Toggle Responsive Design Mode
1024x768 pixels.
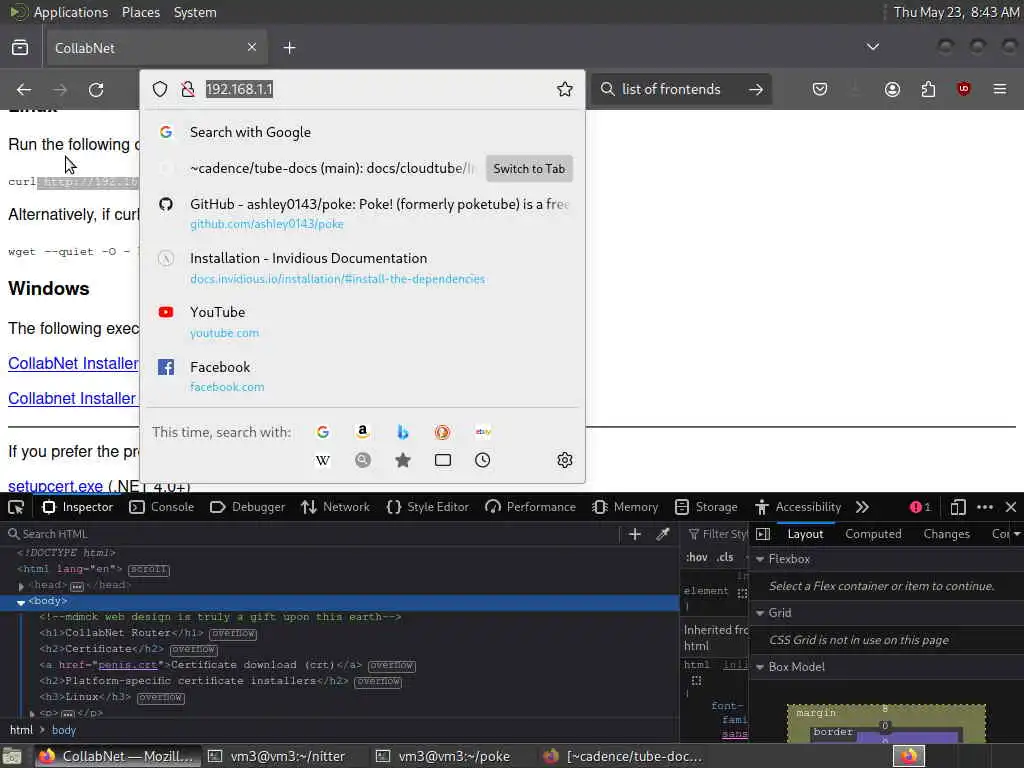pos(958,507)
